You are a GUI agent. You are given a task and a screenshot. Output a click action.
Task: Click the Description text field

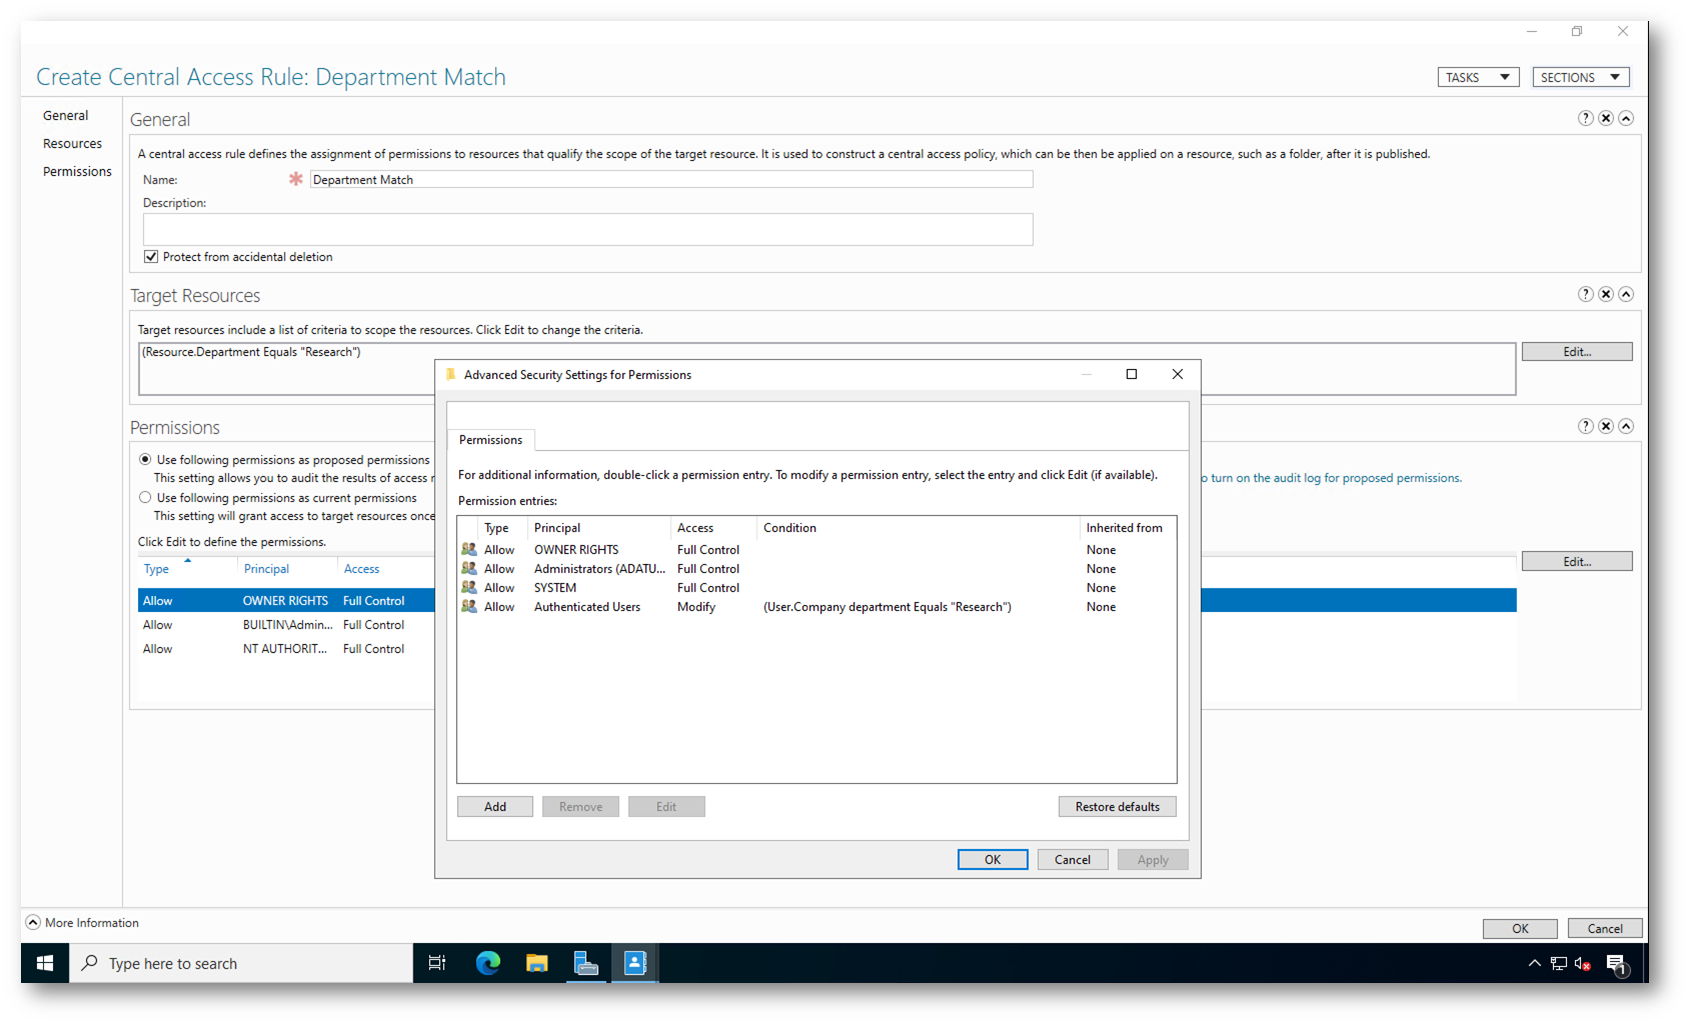[587, 229]
